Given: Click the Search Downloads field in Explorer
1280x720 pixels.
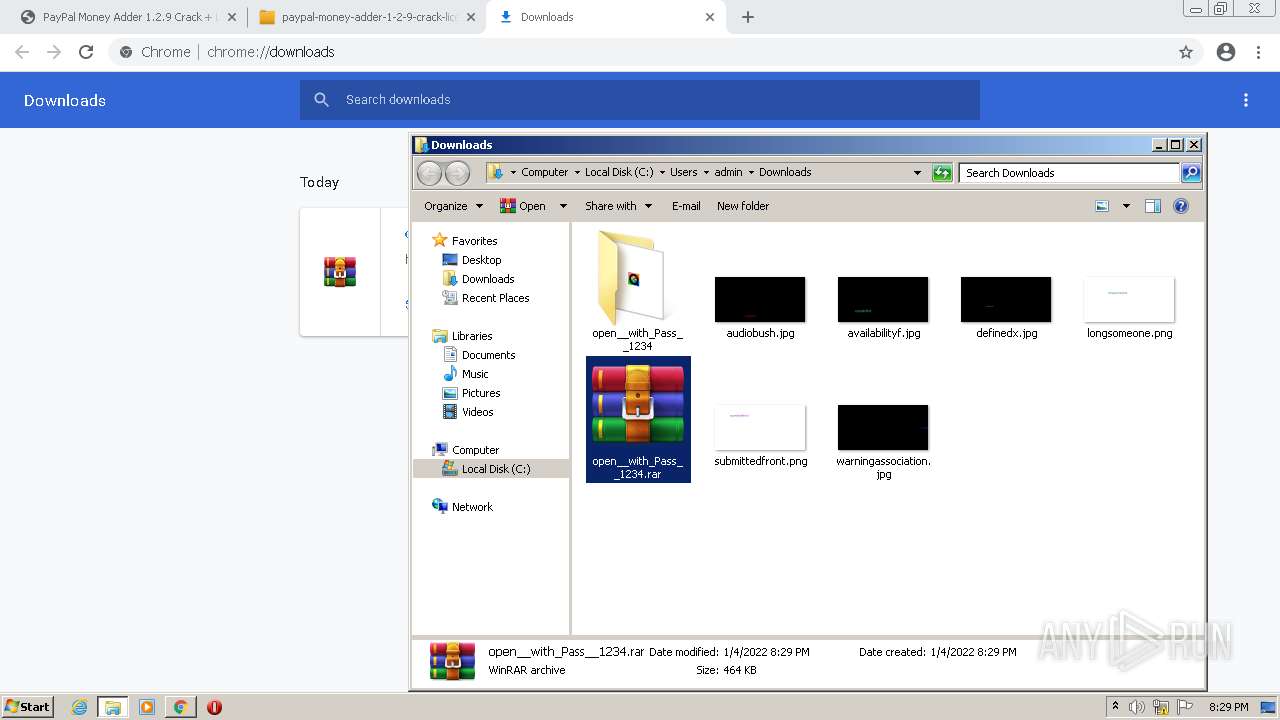Looking at the screenshot, I should tap(1069, 173).
